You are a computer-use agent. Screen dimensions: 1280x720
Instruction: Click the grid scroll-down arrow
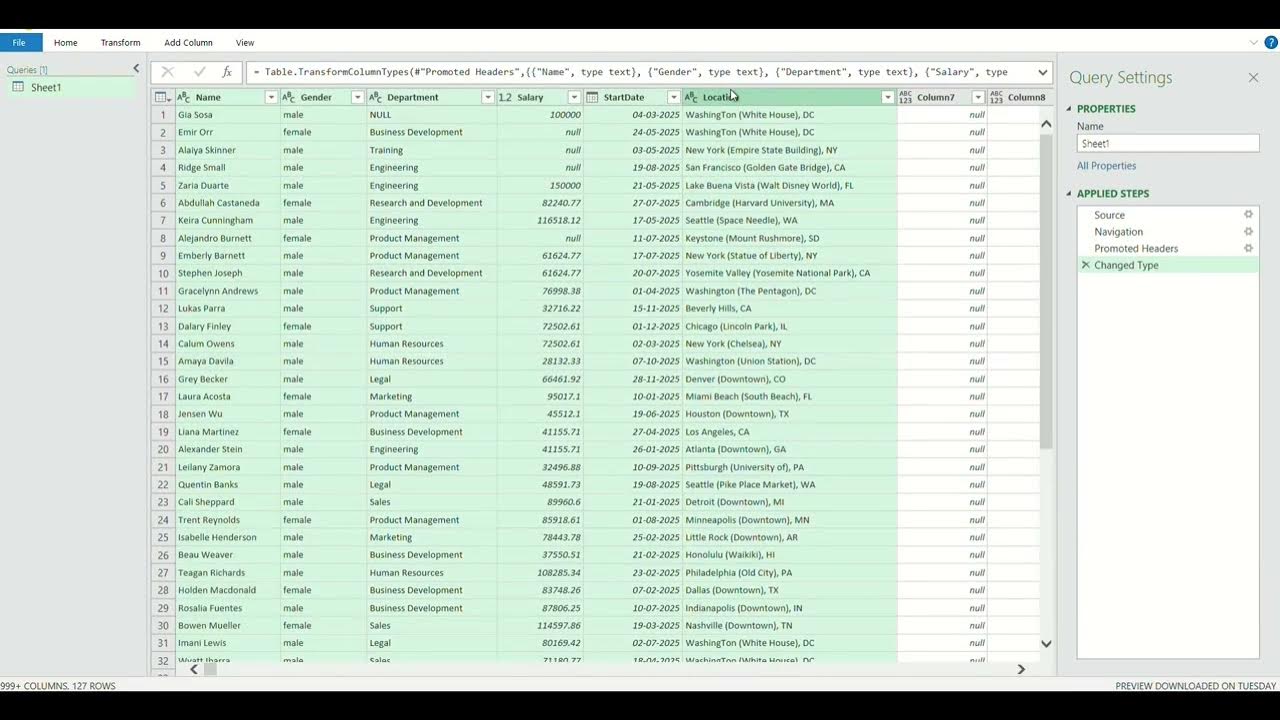click(1046, 644)
